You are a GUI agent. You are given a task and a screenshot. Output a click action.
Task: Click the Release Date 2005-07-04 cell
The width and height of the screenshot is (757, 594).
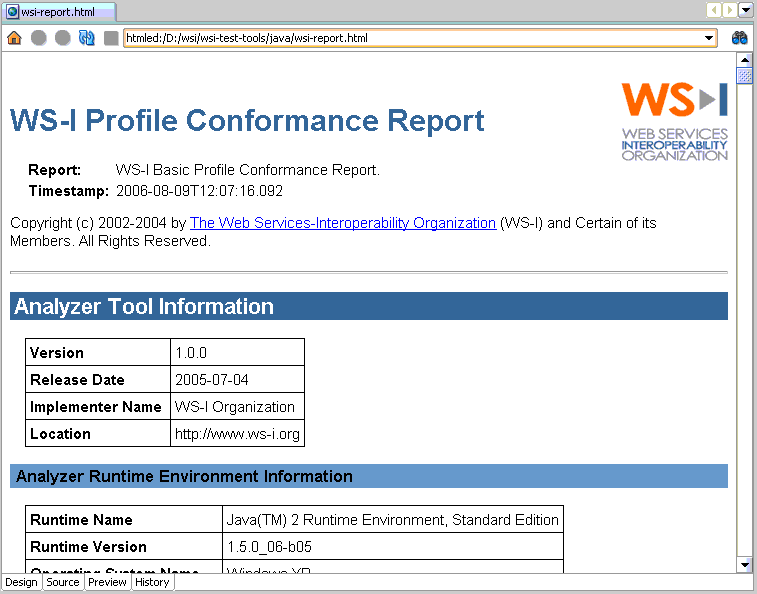238,380
